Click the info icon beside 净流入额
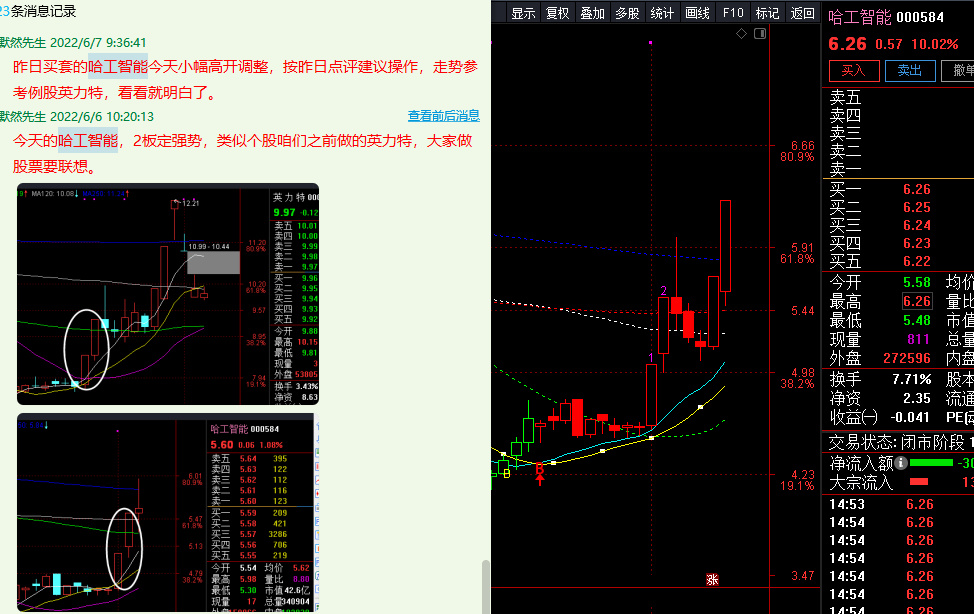This screenshot has width=974, height=614. (x=901, y=462)
